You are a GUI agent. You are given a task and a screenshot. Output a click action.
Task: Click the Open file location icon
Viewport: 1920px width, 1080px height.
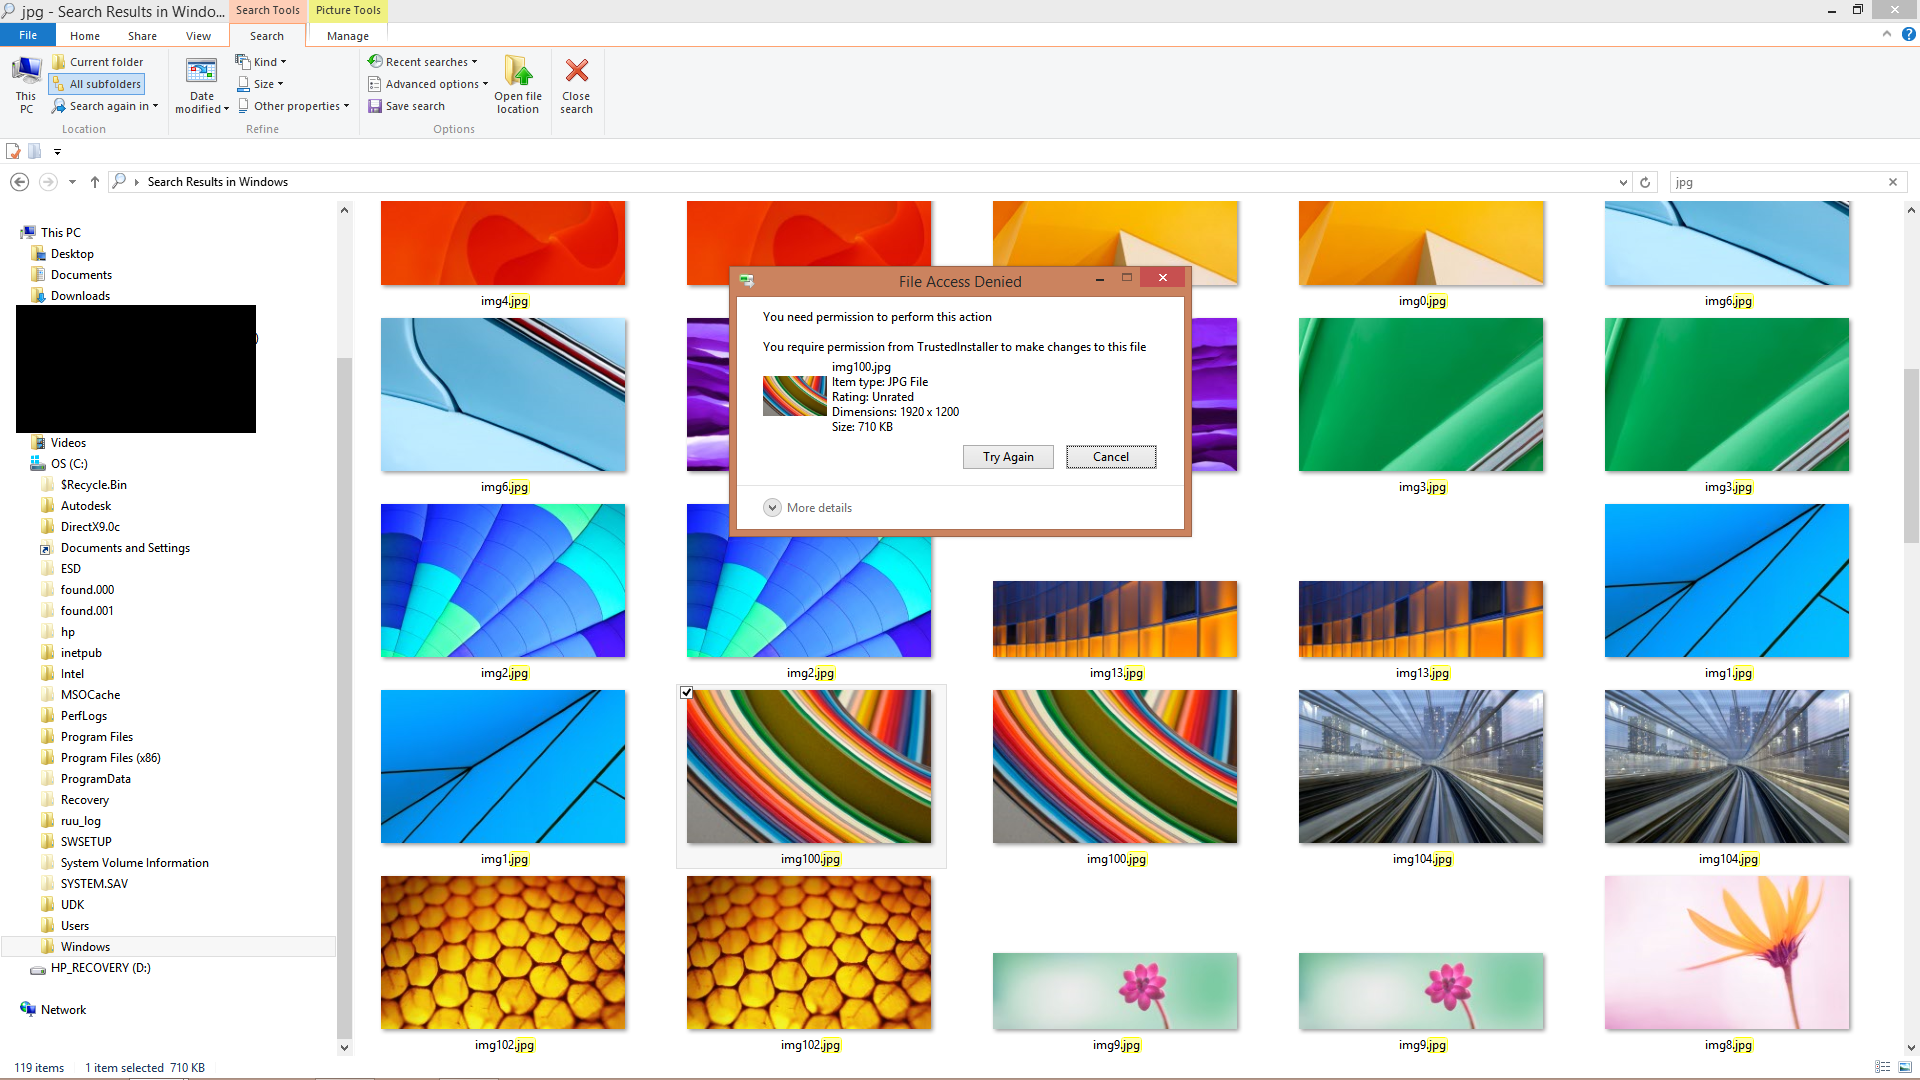pyautogui.click(x=518, y=72)
